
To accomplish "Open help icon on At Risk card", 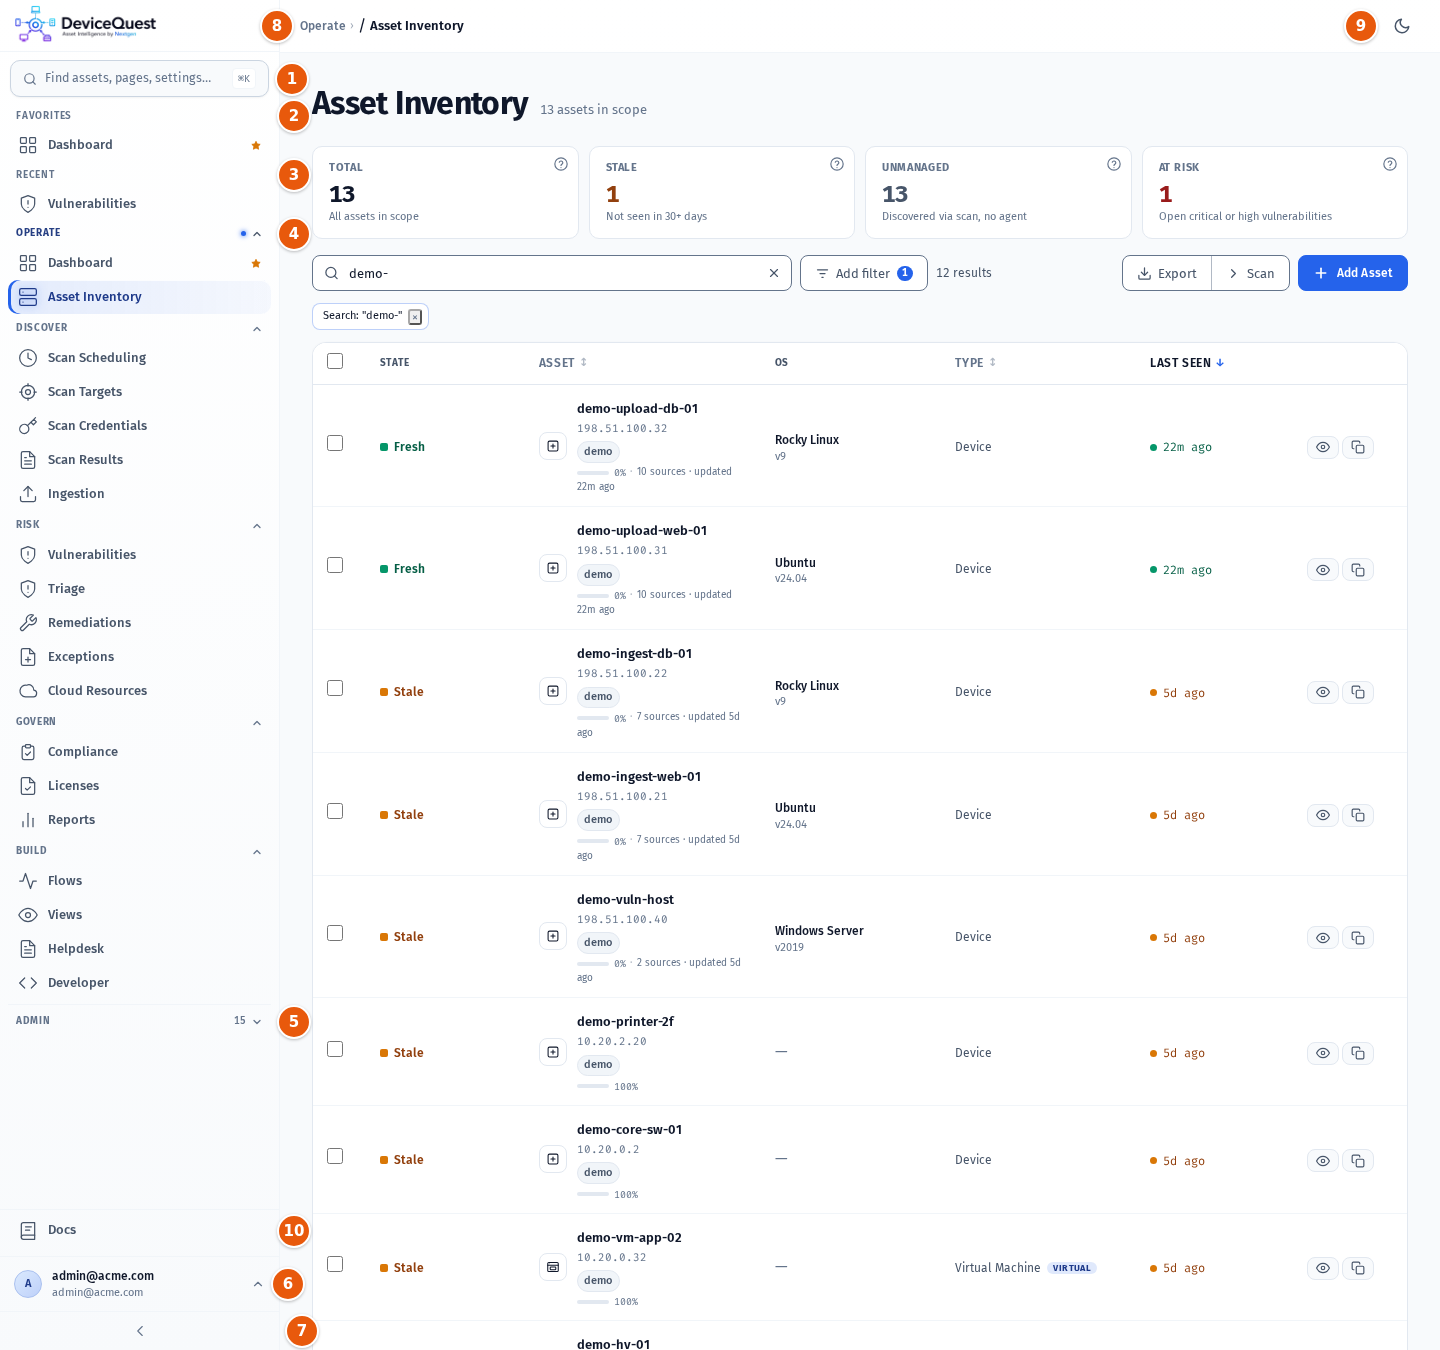I will (x=1390, y=164).
